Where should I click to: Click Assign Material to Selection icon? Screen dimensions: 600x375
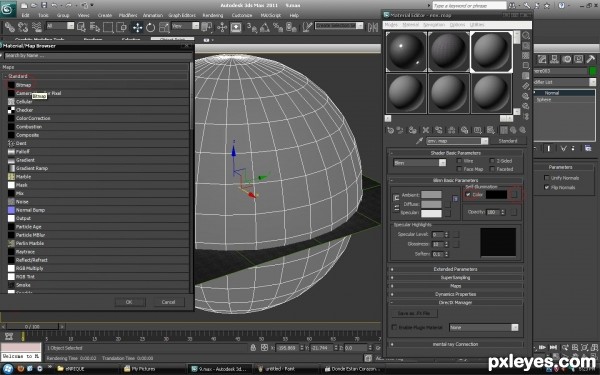tap(412, 130)
